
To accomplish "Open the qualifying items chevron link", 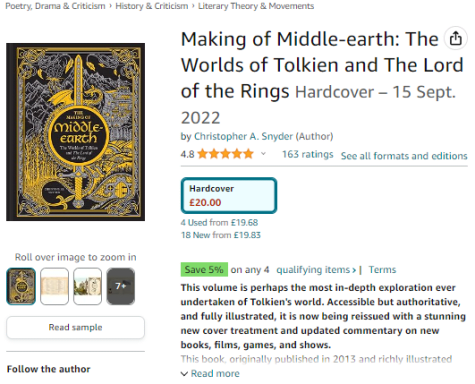I will coord(316,270).
